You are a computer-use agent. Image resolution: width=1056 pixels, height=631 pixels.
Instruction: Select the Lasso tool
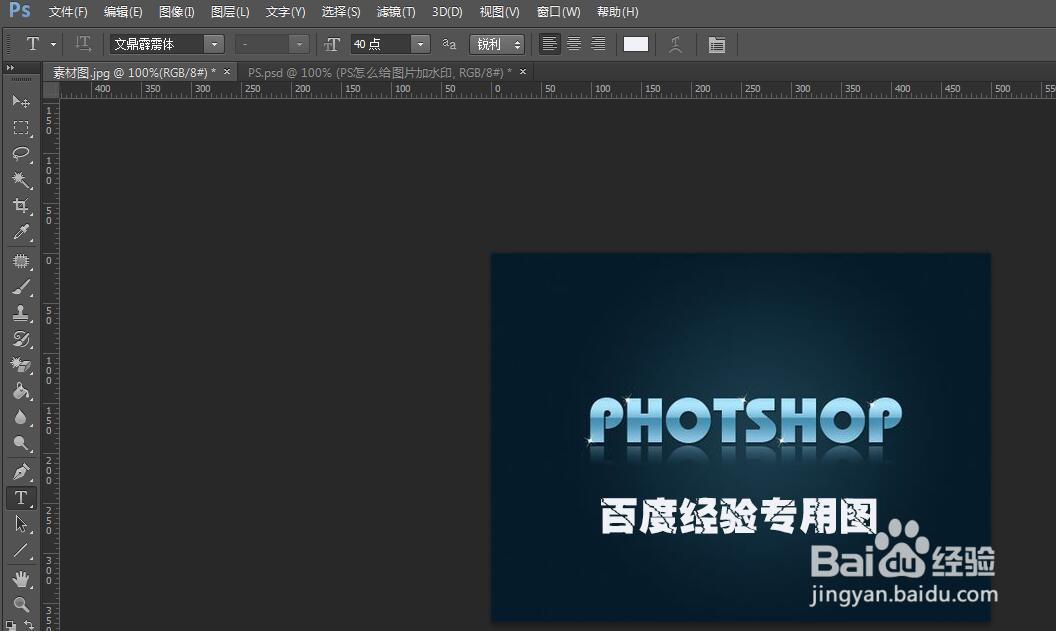point(21,154)
